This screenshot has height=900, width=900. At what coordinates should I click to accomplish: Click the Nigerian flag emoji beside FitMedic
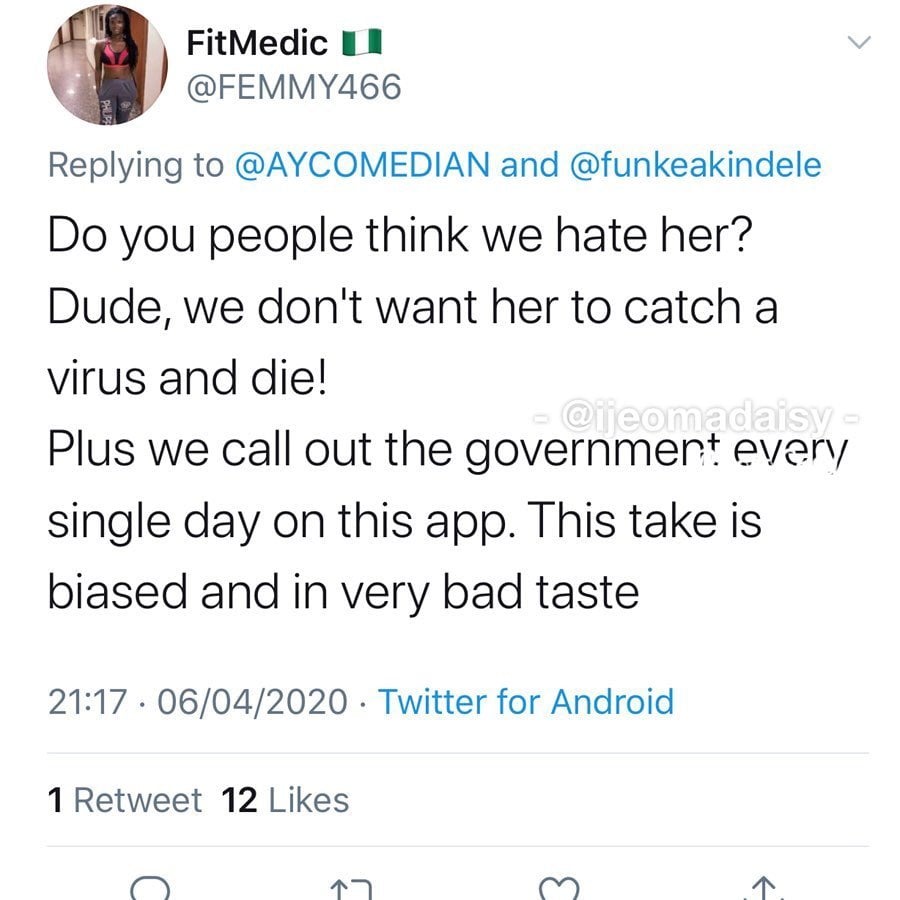click(x=363, y=43)
